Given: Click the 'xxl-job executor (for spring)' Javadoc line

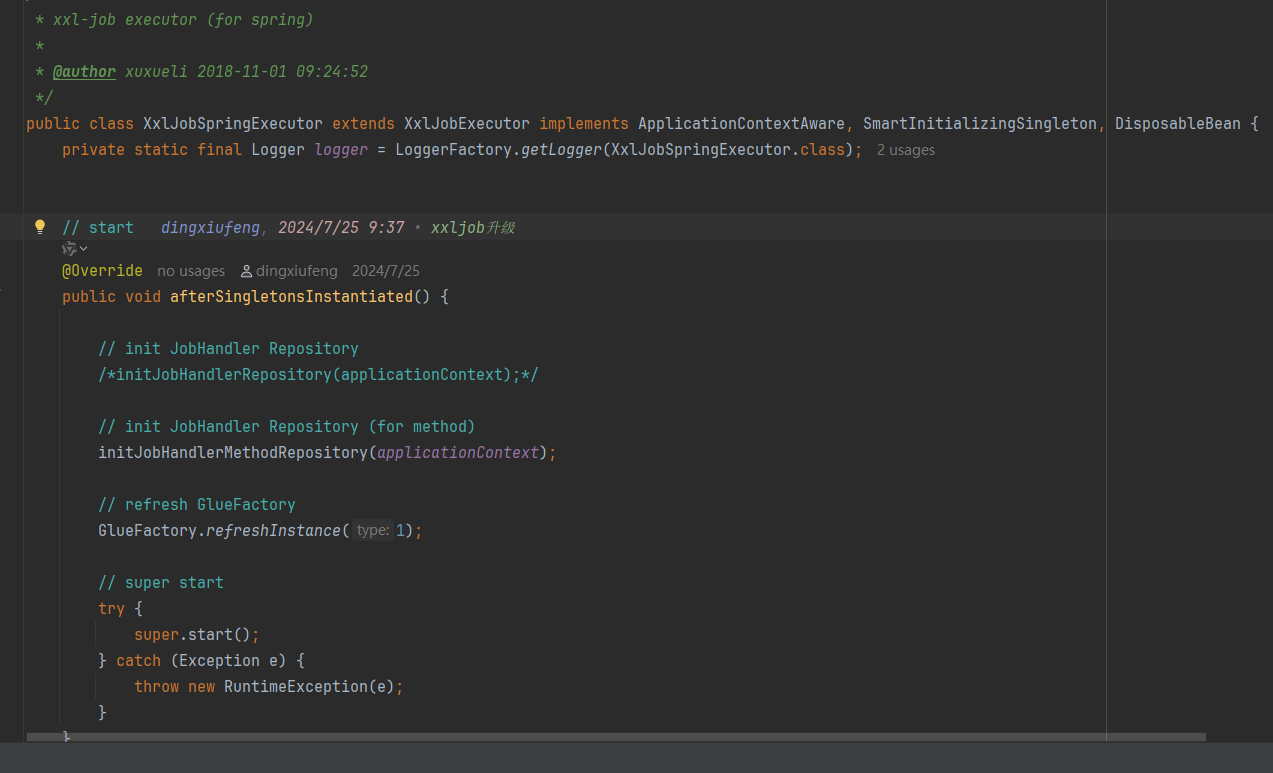Looking at the screenshot, I should [183, 20].
